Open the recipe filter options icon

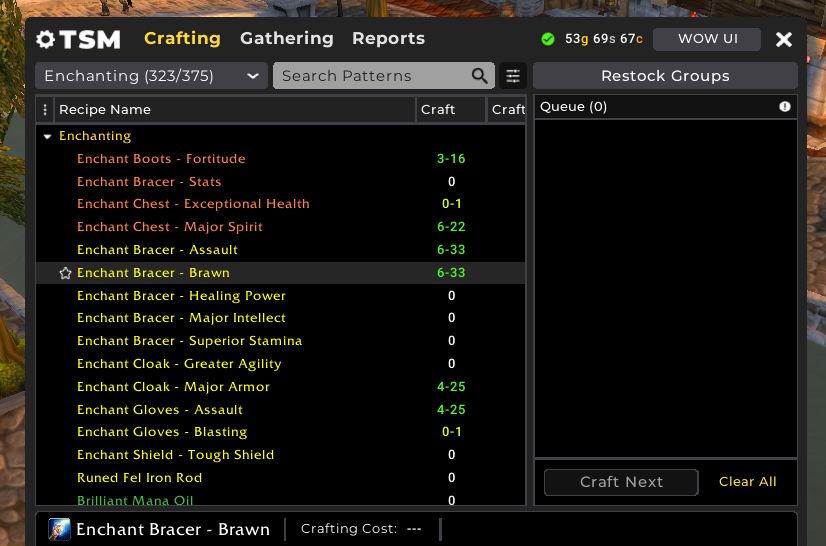(x=513, y=76)
